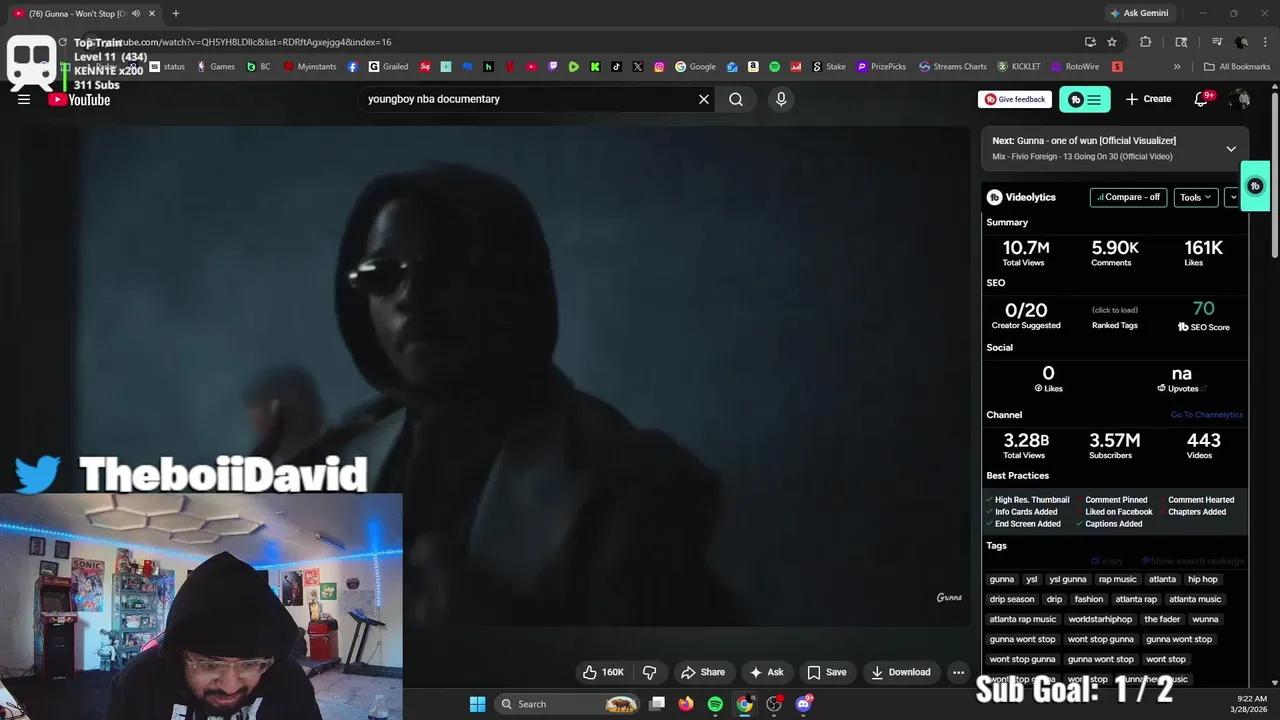Open the Games bookmark
1280x720 pixels.
[x=216, y=67]
